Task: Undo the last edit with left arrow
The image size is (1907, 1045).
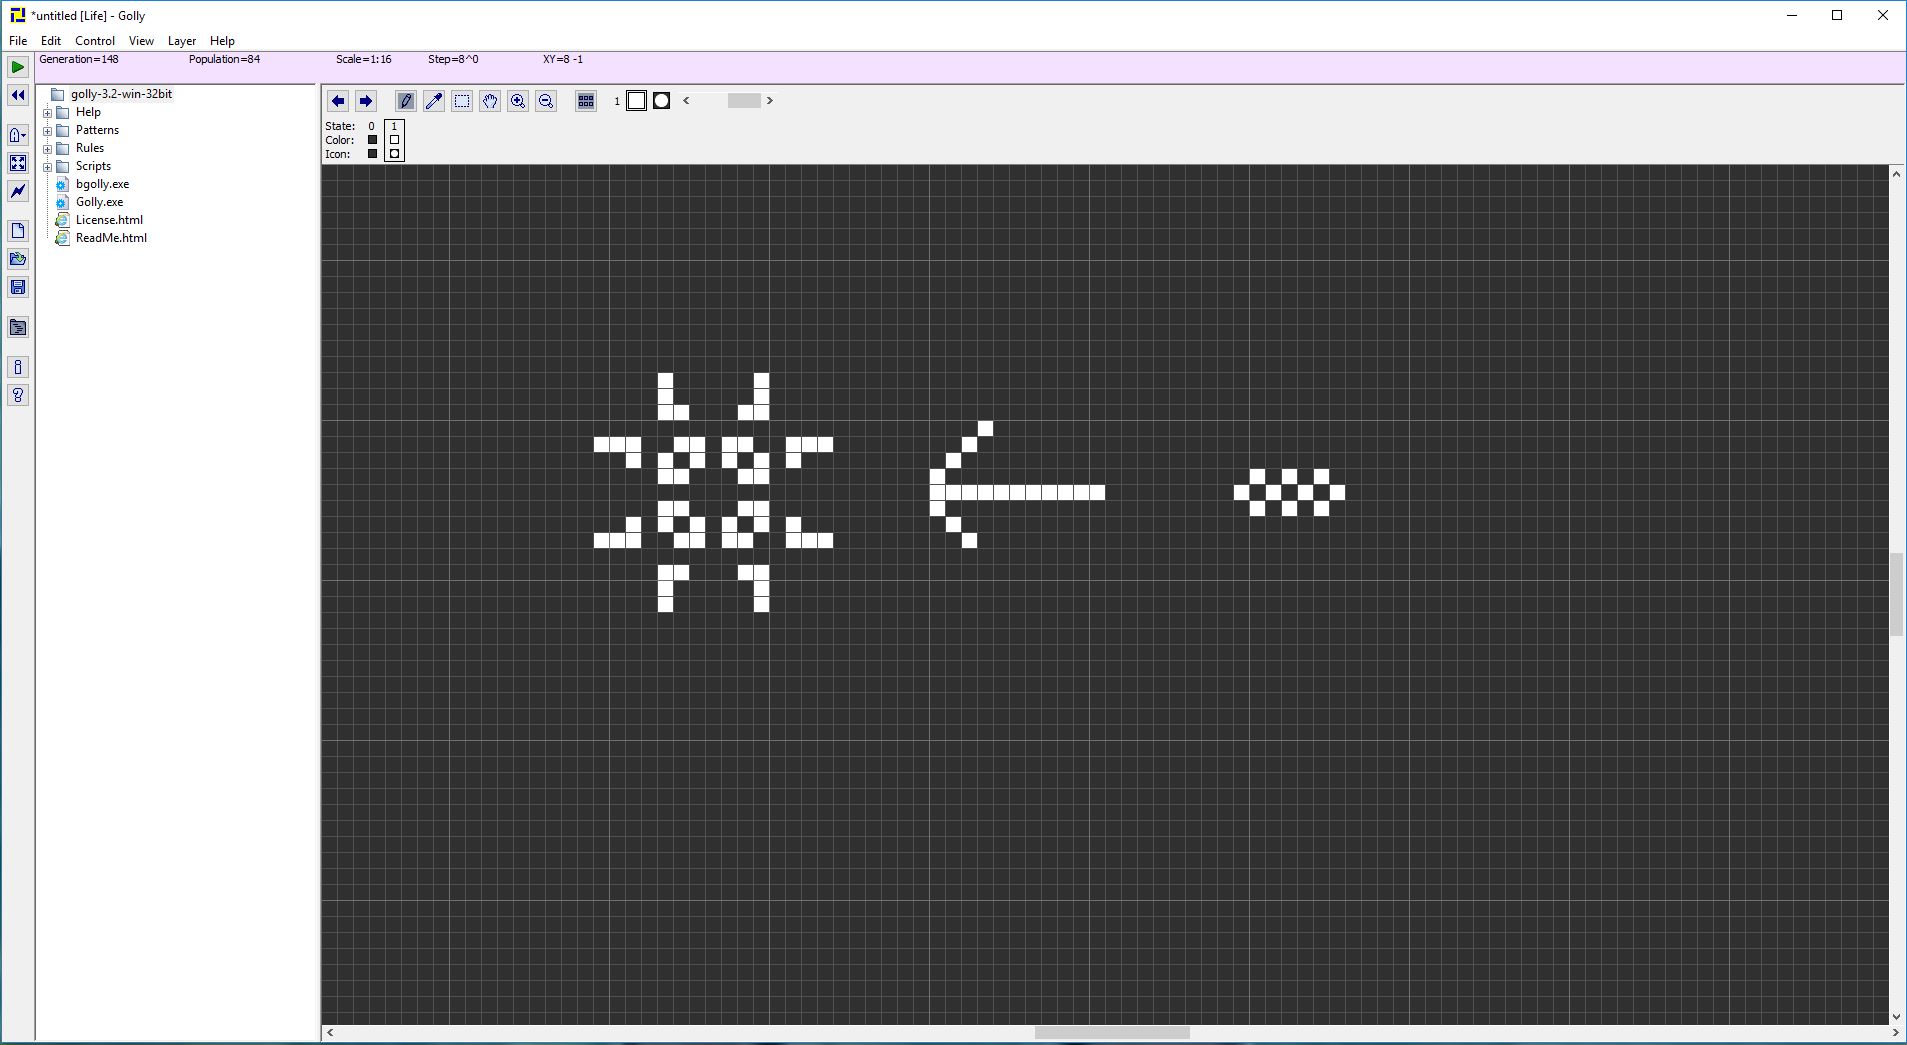Action: 338,101
